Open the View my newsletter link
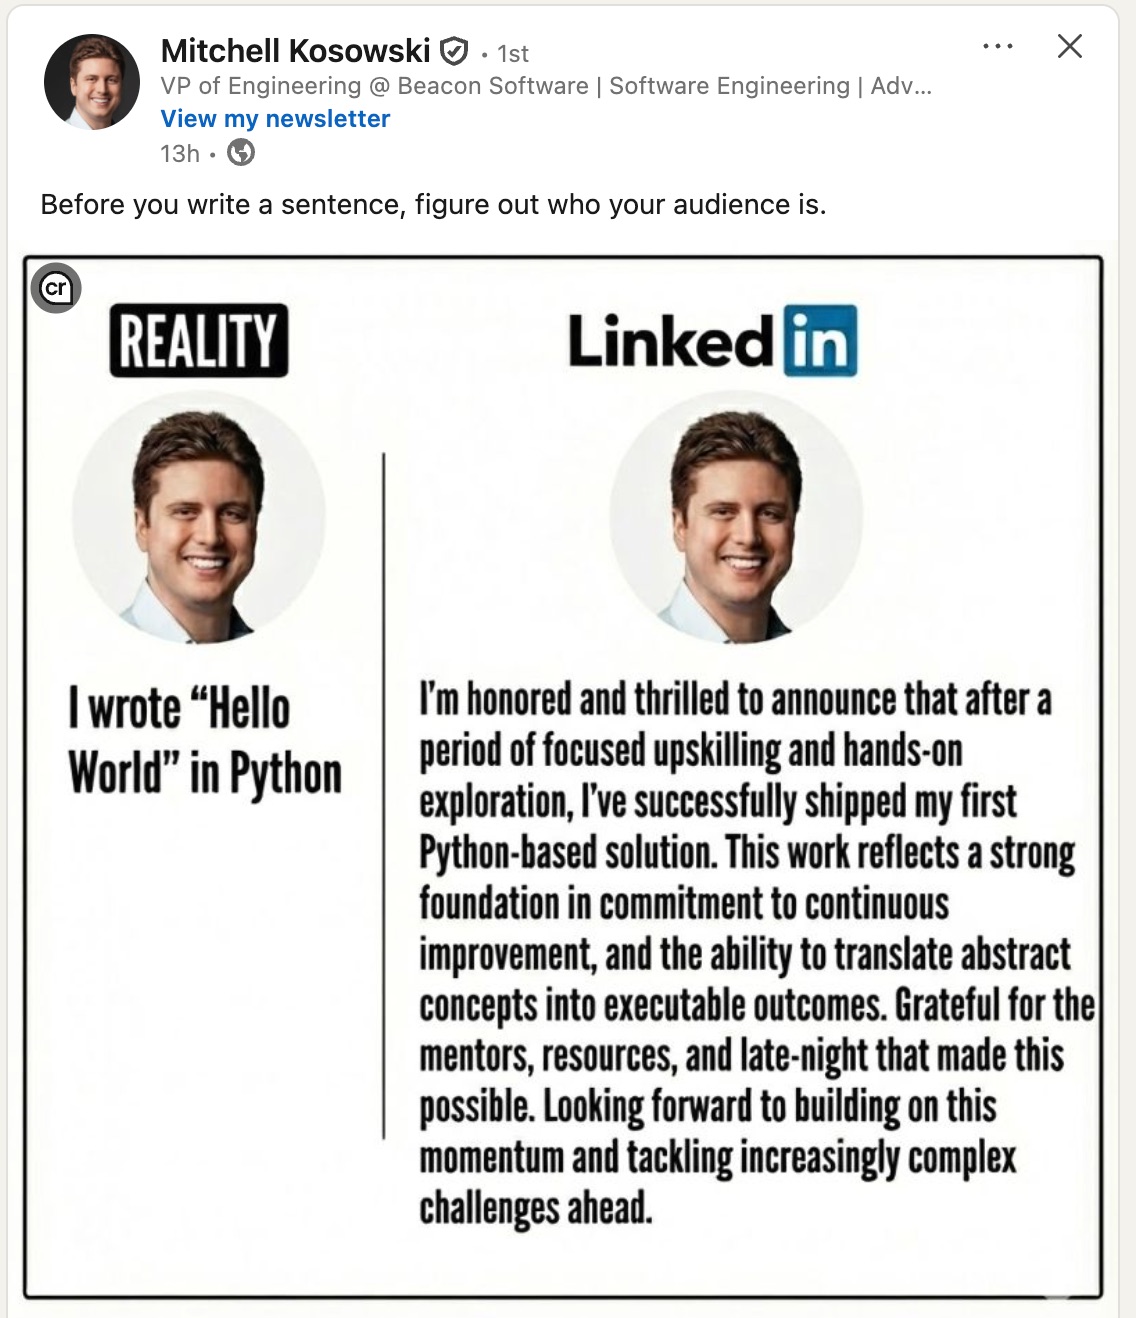 pyautogui.click(x=274, y=118)
